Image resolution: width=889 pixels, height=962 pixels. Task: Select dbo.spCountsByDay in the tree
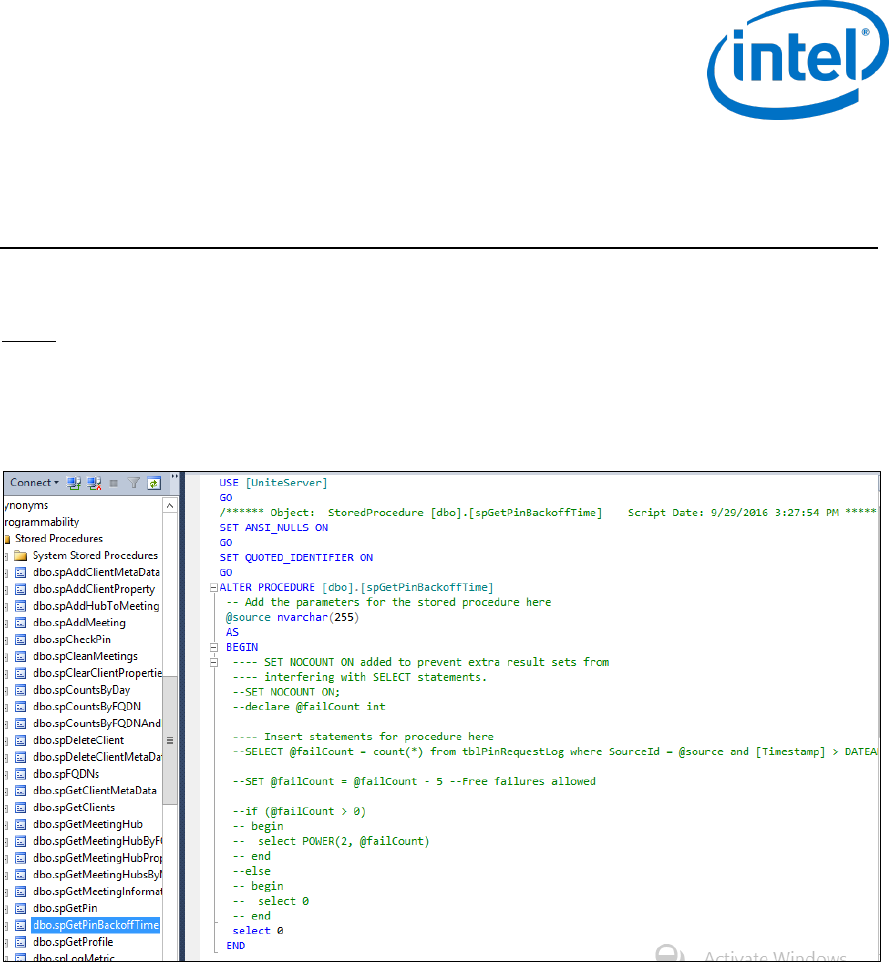[x=81, y=690]
